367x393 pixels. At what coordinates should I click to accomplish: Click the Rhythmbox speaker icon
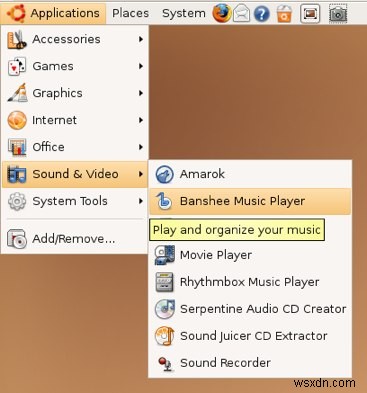point(164,282)
